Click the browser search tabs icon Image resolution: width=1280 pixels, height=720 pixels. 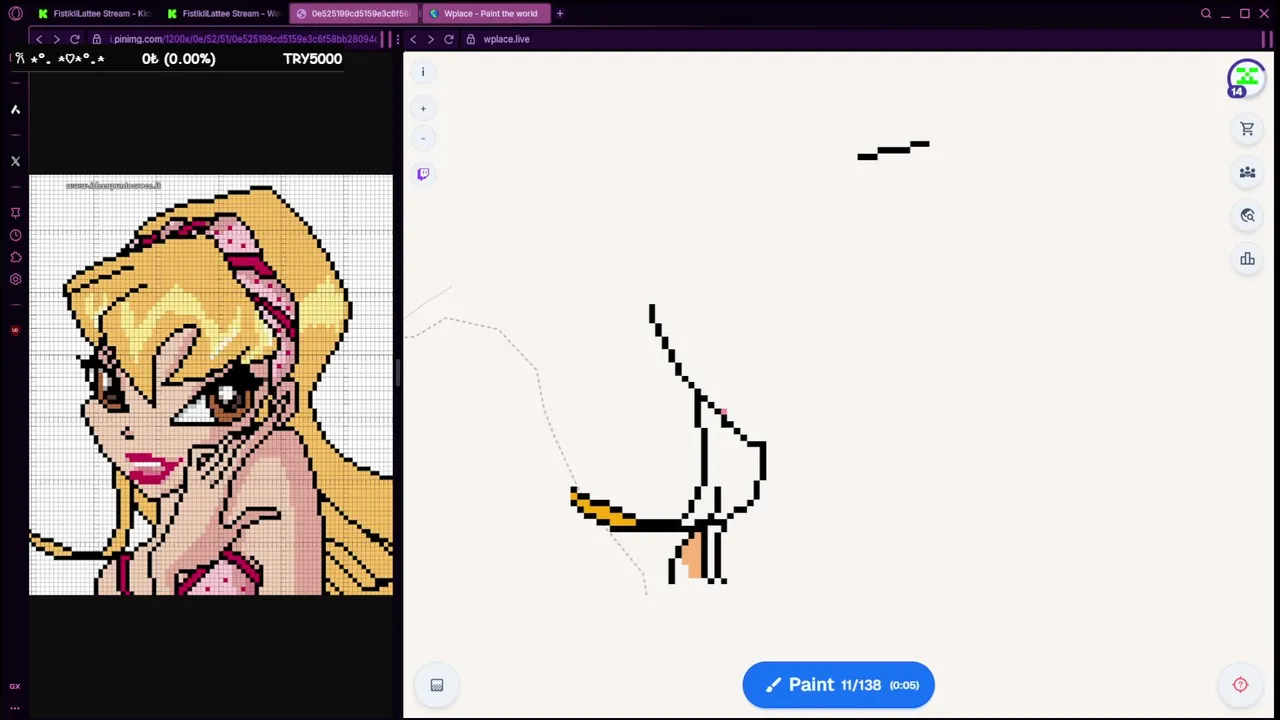[1206, 13]
